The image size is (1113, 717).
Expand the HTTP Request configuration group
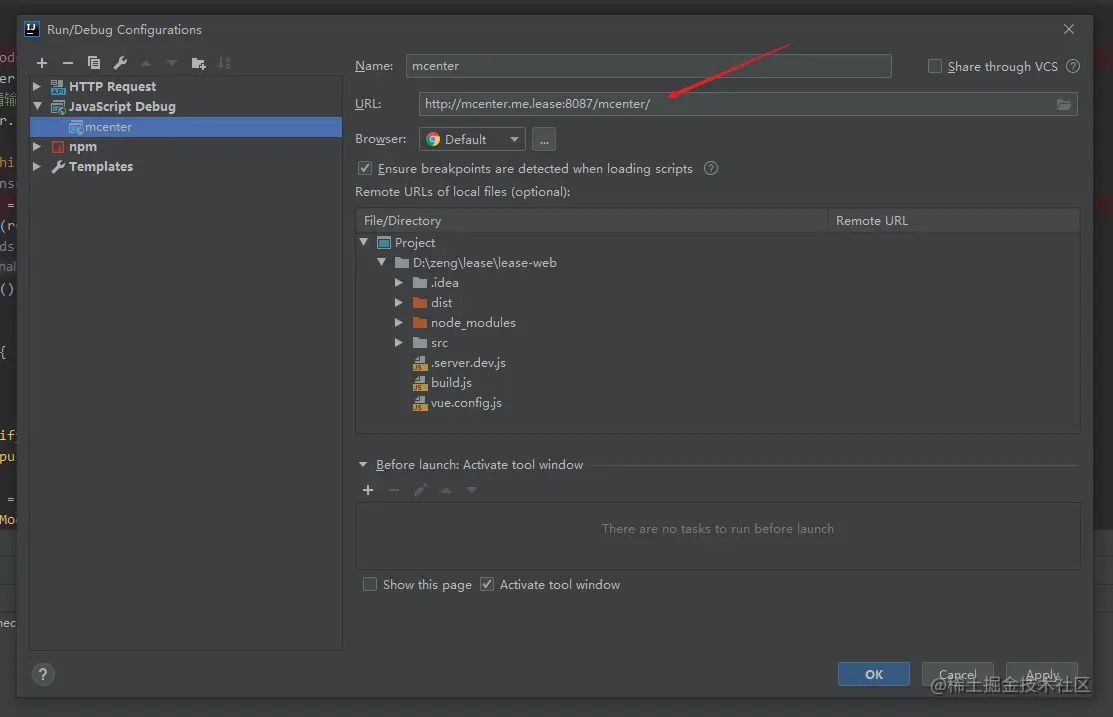coord(37,87)
